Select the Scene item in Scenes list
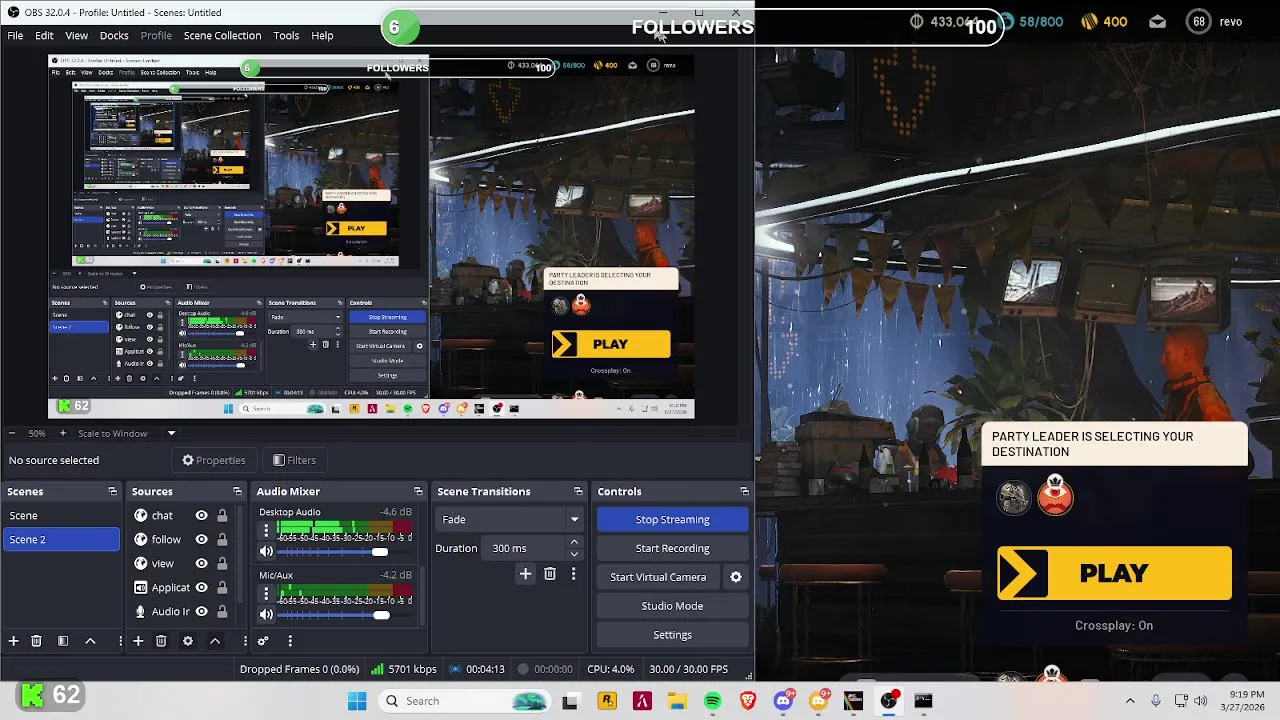The height and width of the screenshot is (720, 1280). tap(61, 515)
